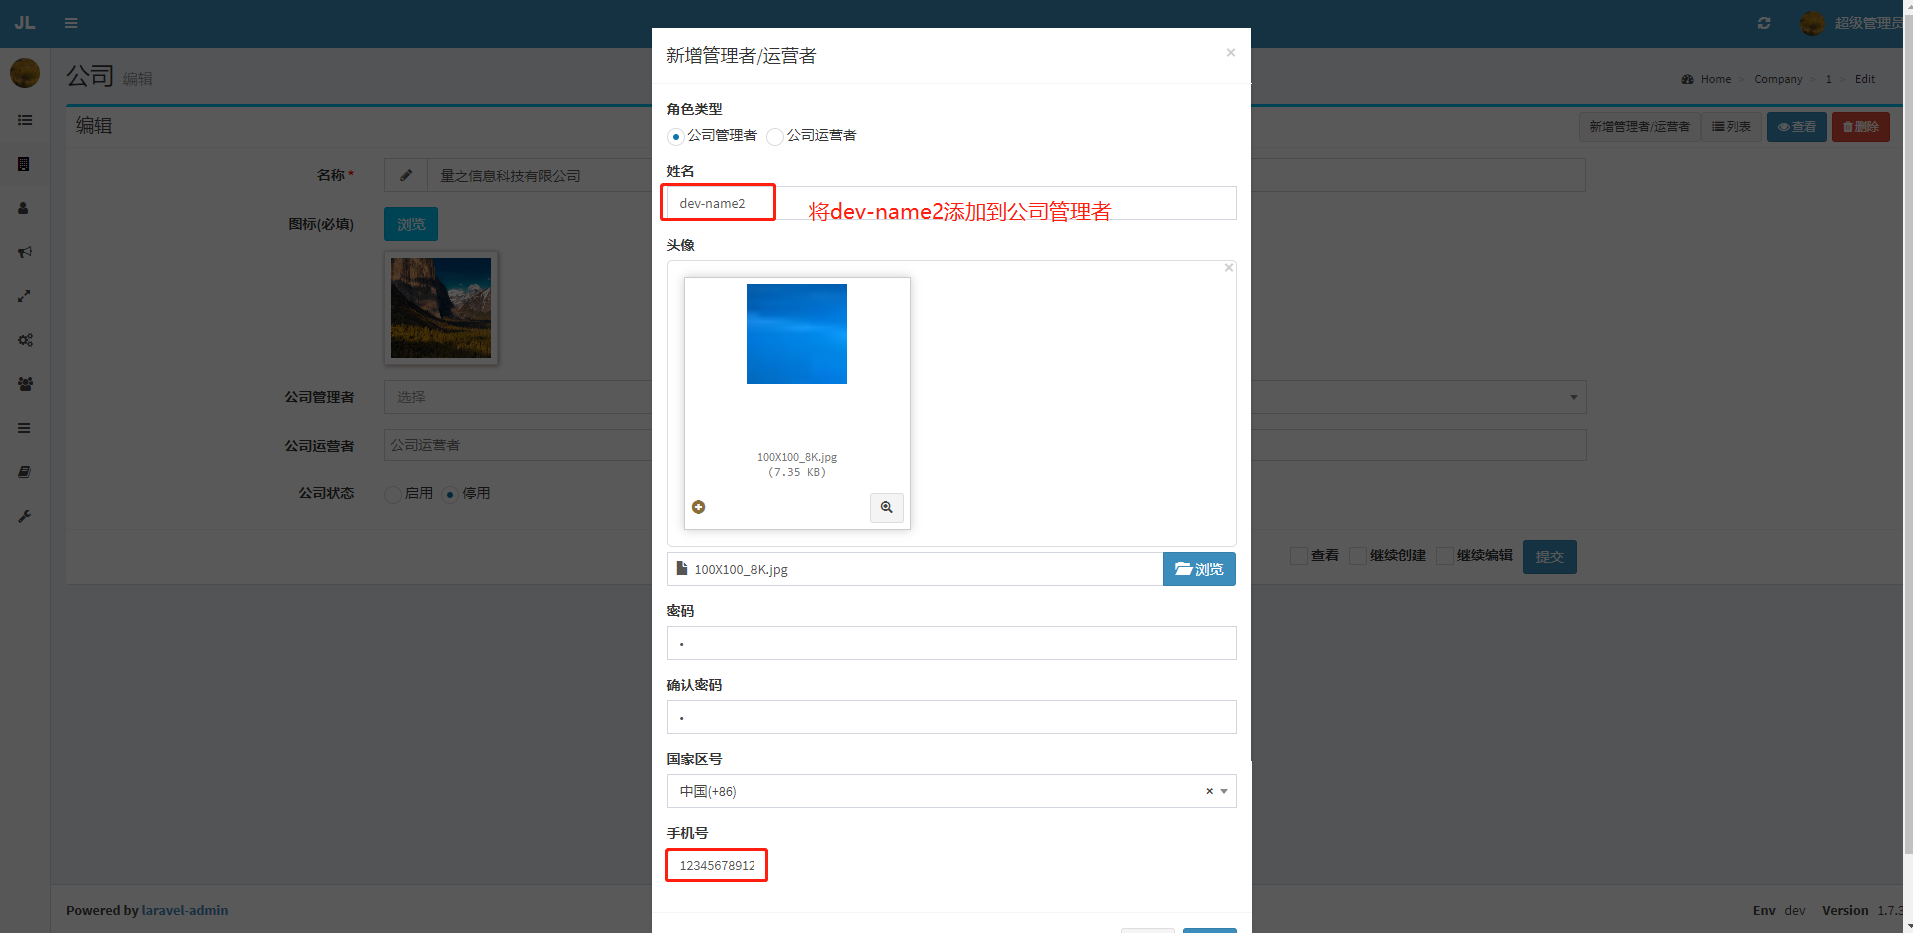Click the 姓名 field containing dev-name2

pyautogui.click(x=951, y=203)
